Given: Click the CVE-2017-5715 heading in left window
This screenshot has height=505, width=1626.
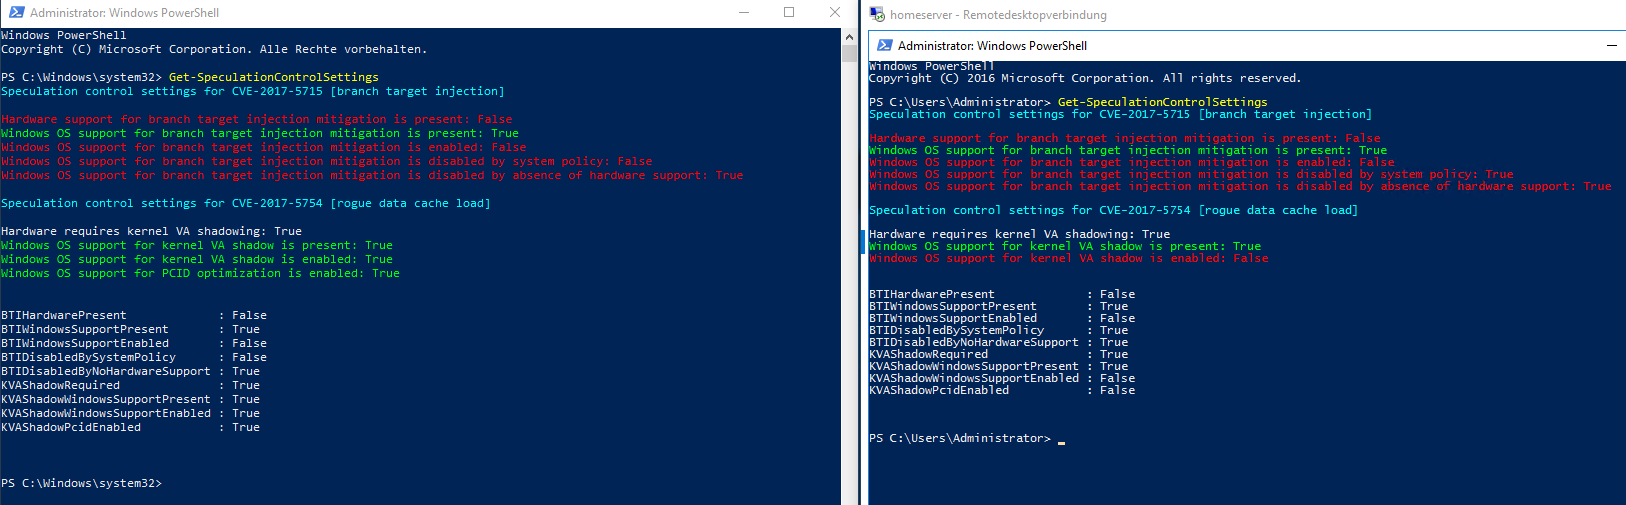Looking at the screenshot, I should [253, 91].
